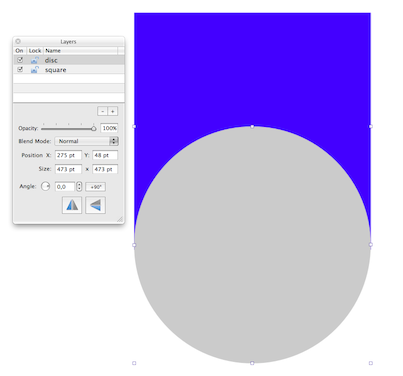Click the angle dial control
The image size is (403, 376).
pos(45,186)
